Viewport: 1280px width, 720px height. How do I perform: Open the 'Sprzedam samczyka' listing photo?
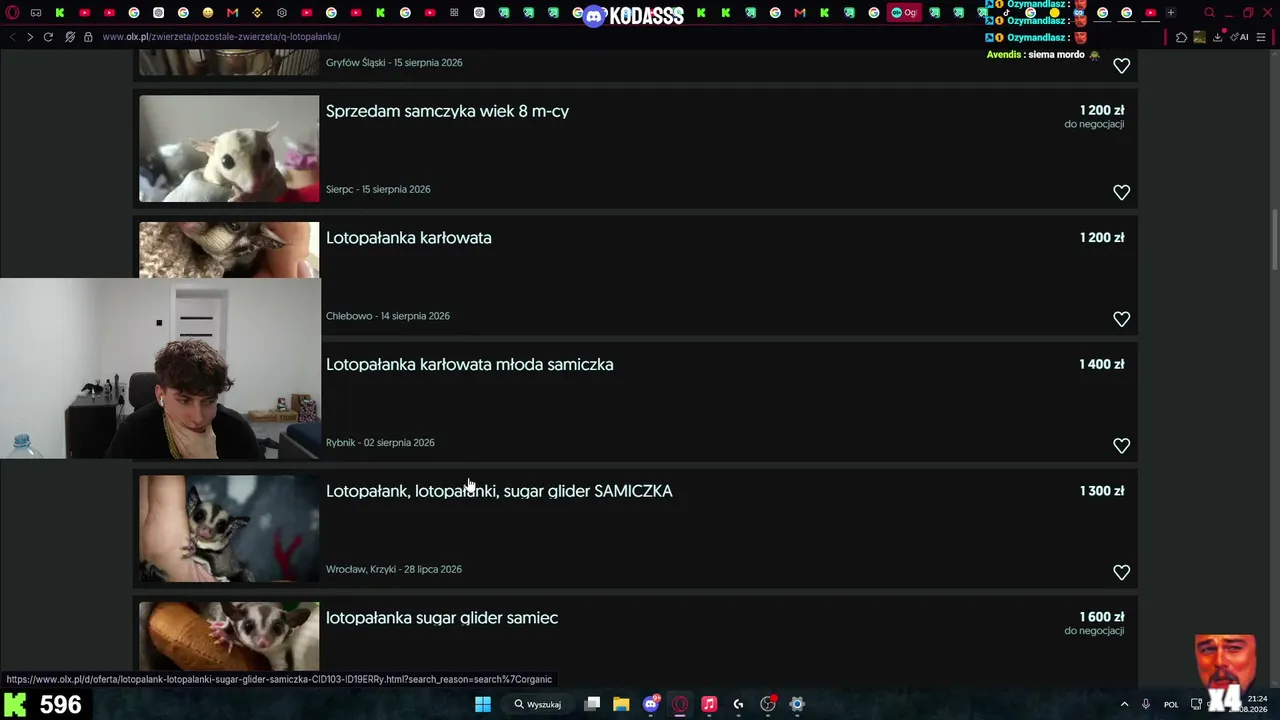[229, 148]
